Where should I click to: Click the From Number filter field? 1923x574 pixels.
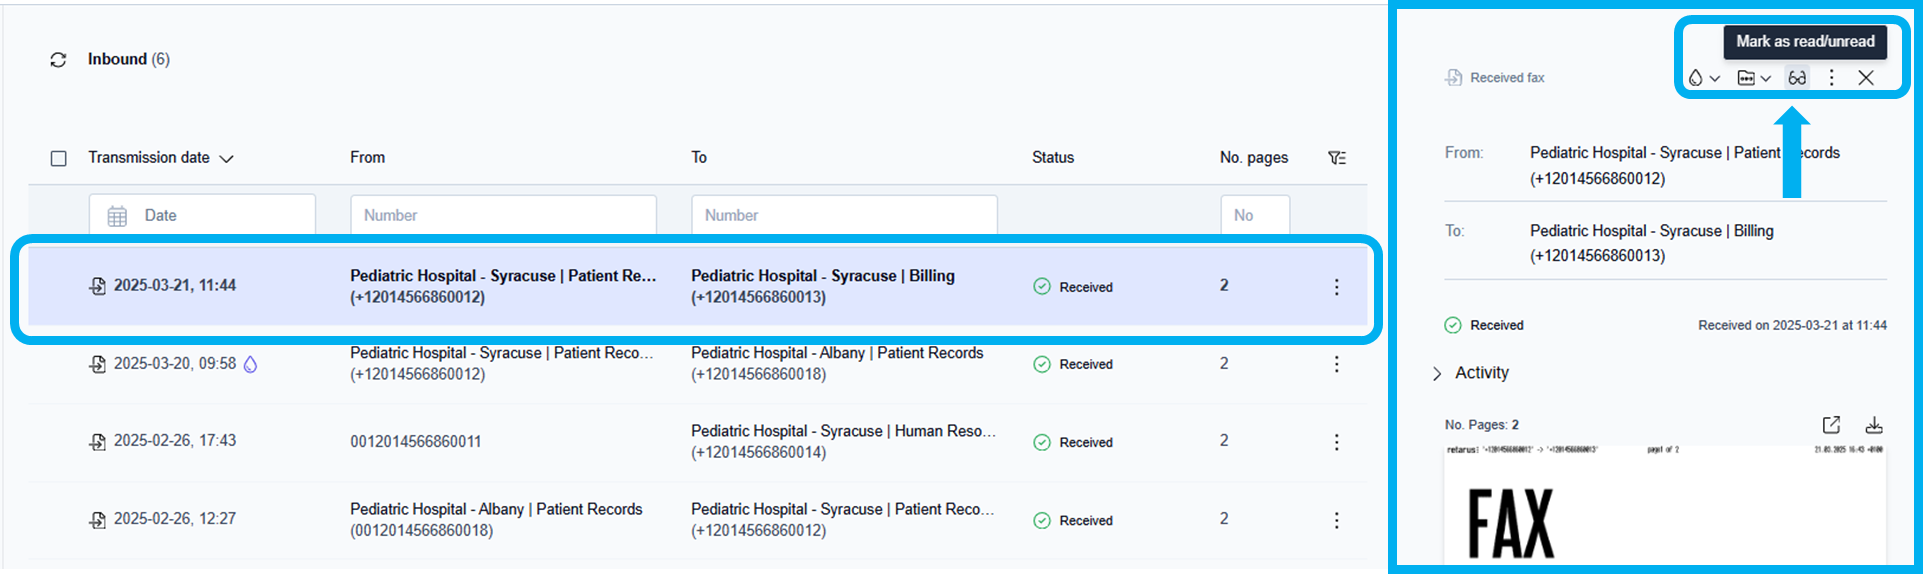tap(503, 215)
